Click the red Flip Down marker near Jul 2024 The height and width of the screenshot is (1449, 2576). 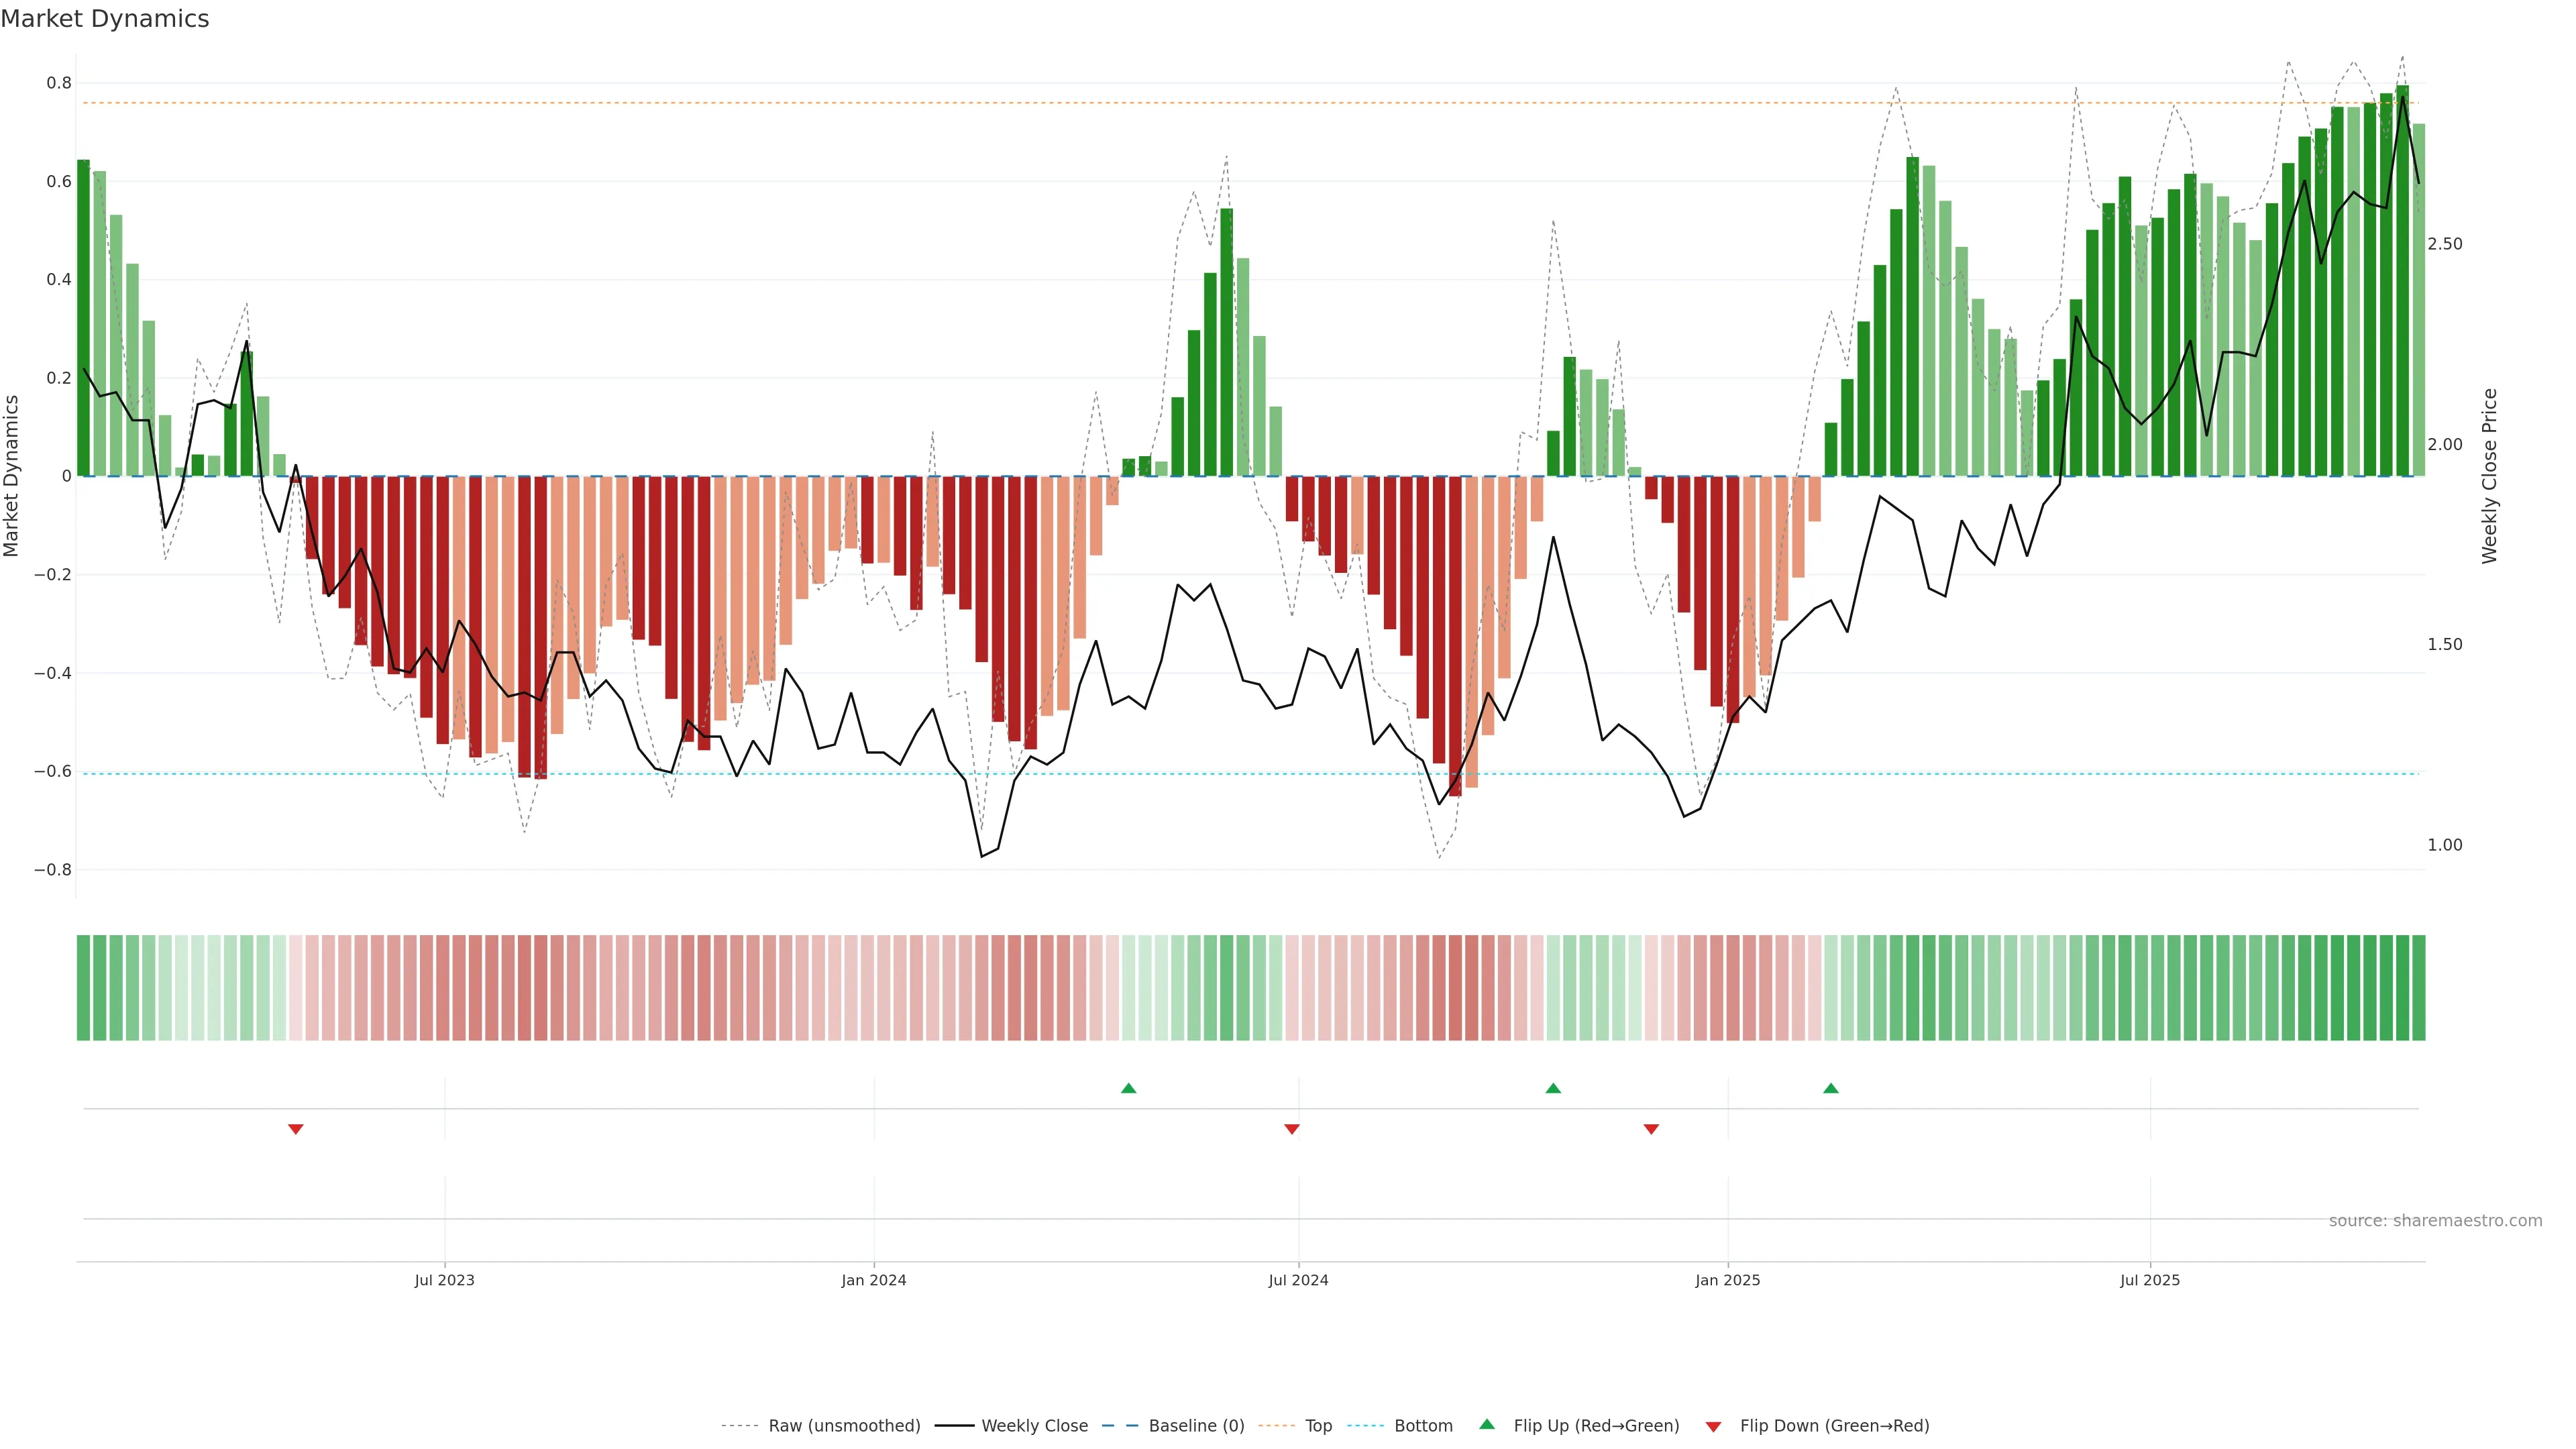[1291, 1129]
